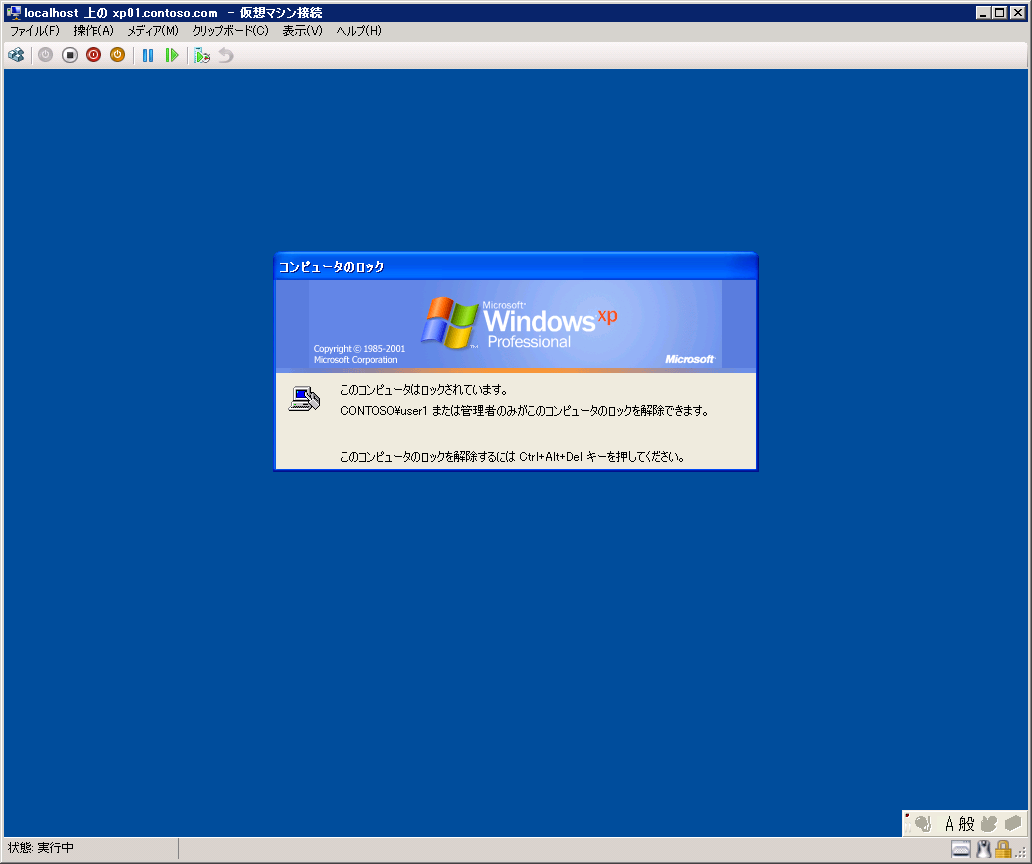Toggle pause on the virtual machine

148,55
